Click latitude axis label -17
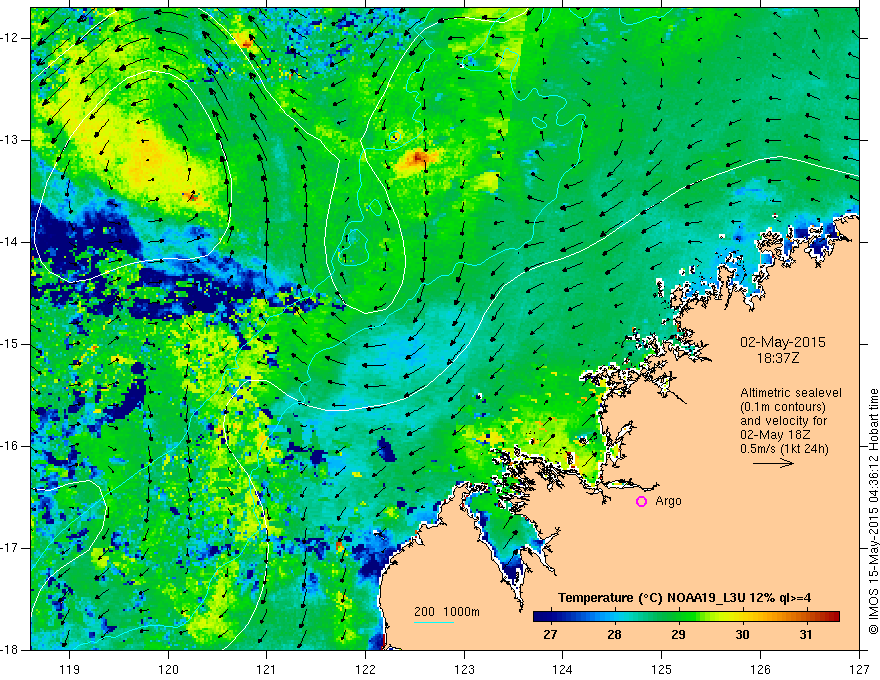 (10, 548)
